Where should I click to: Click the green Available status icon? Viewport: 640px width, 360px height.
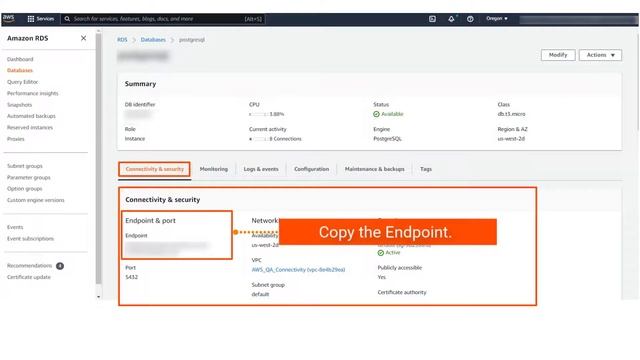tap(376, 114)
